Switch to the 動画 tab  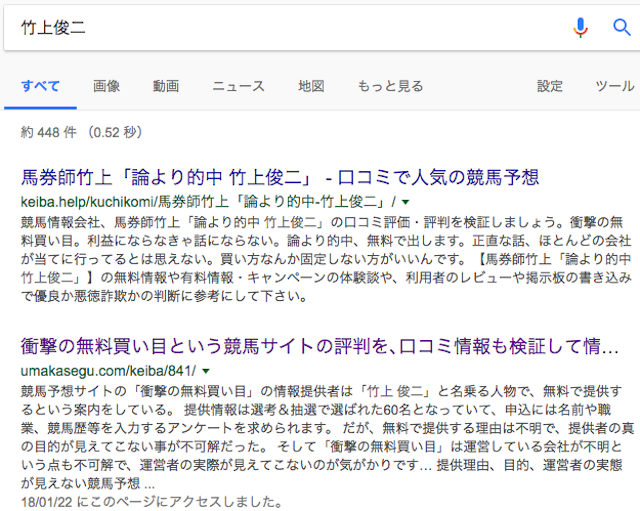(x=166, y=86)
